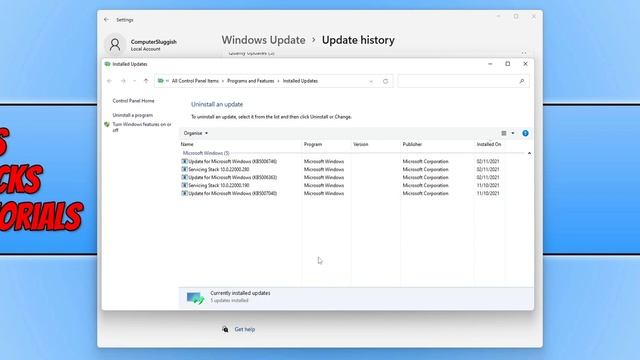This screenshot has width=640, height=360.
Task: Click 'Currently installed updates' status text
Action: 240,293
